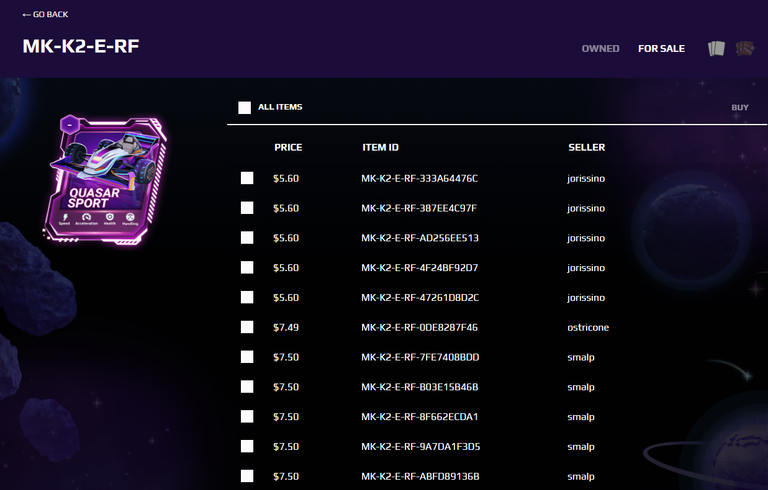Image resolution: width=768 pixels, height=490 pixels.
Task: Click seller name ostricone
Action: [x=588, y=327]
